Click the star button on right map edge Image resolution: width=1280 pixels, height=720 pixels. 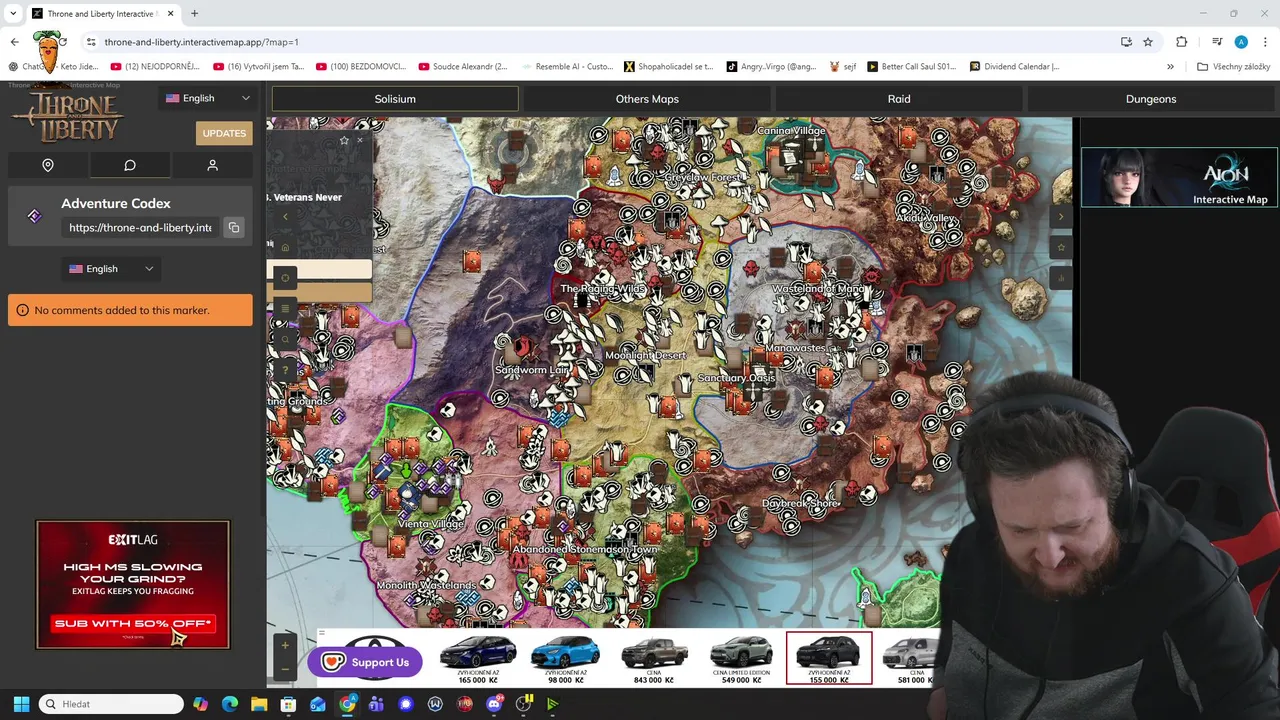click(x=1061, y=247)
